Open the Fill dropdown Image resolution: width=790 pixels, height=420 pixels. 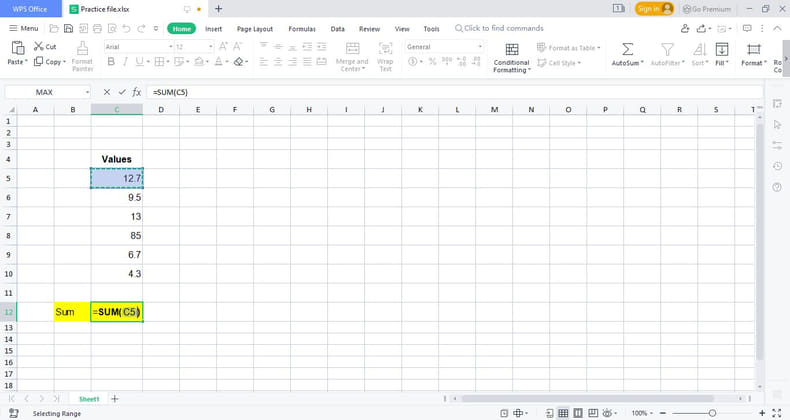tap(722, 54)
